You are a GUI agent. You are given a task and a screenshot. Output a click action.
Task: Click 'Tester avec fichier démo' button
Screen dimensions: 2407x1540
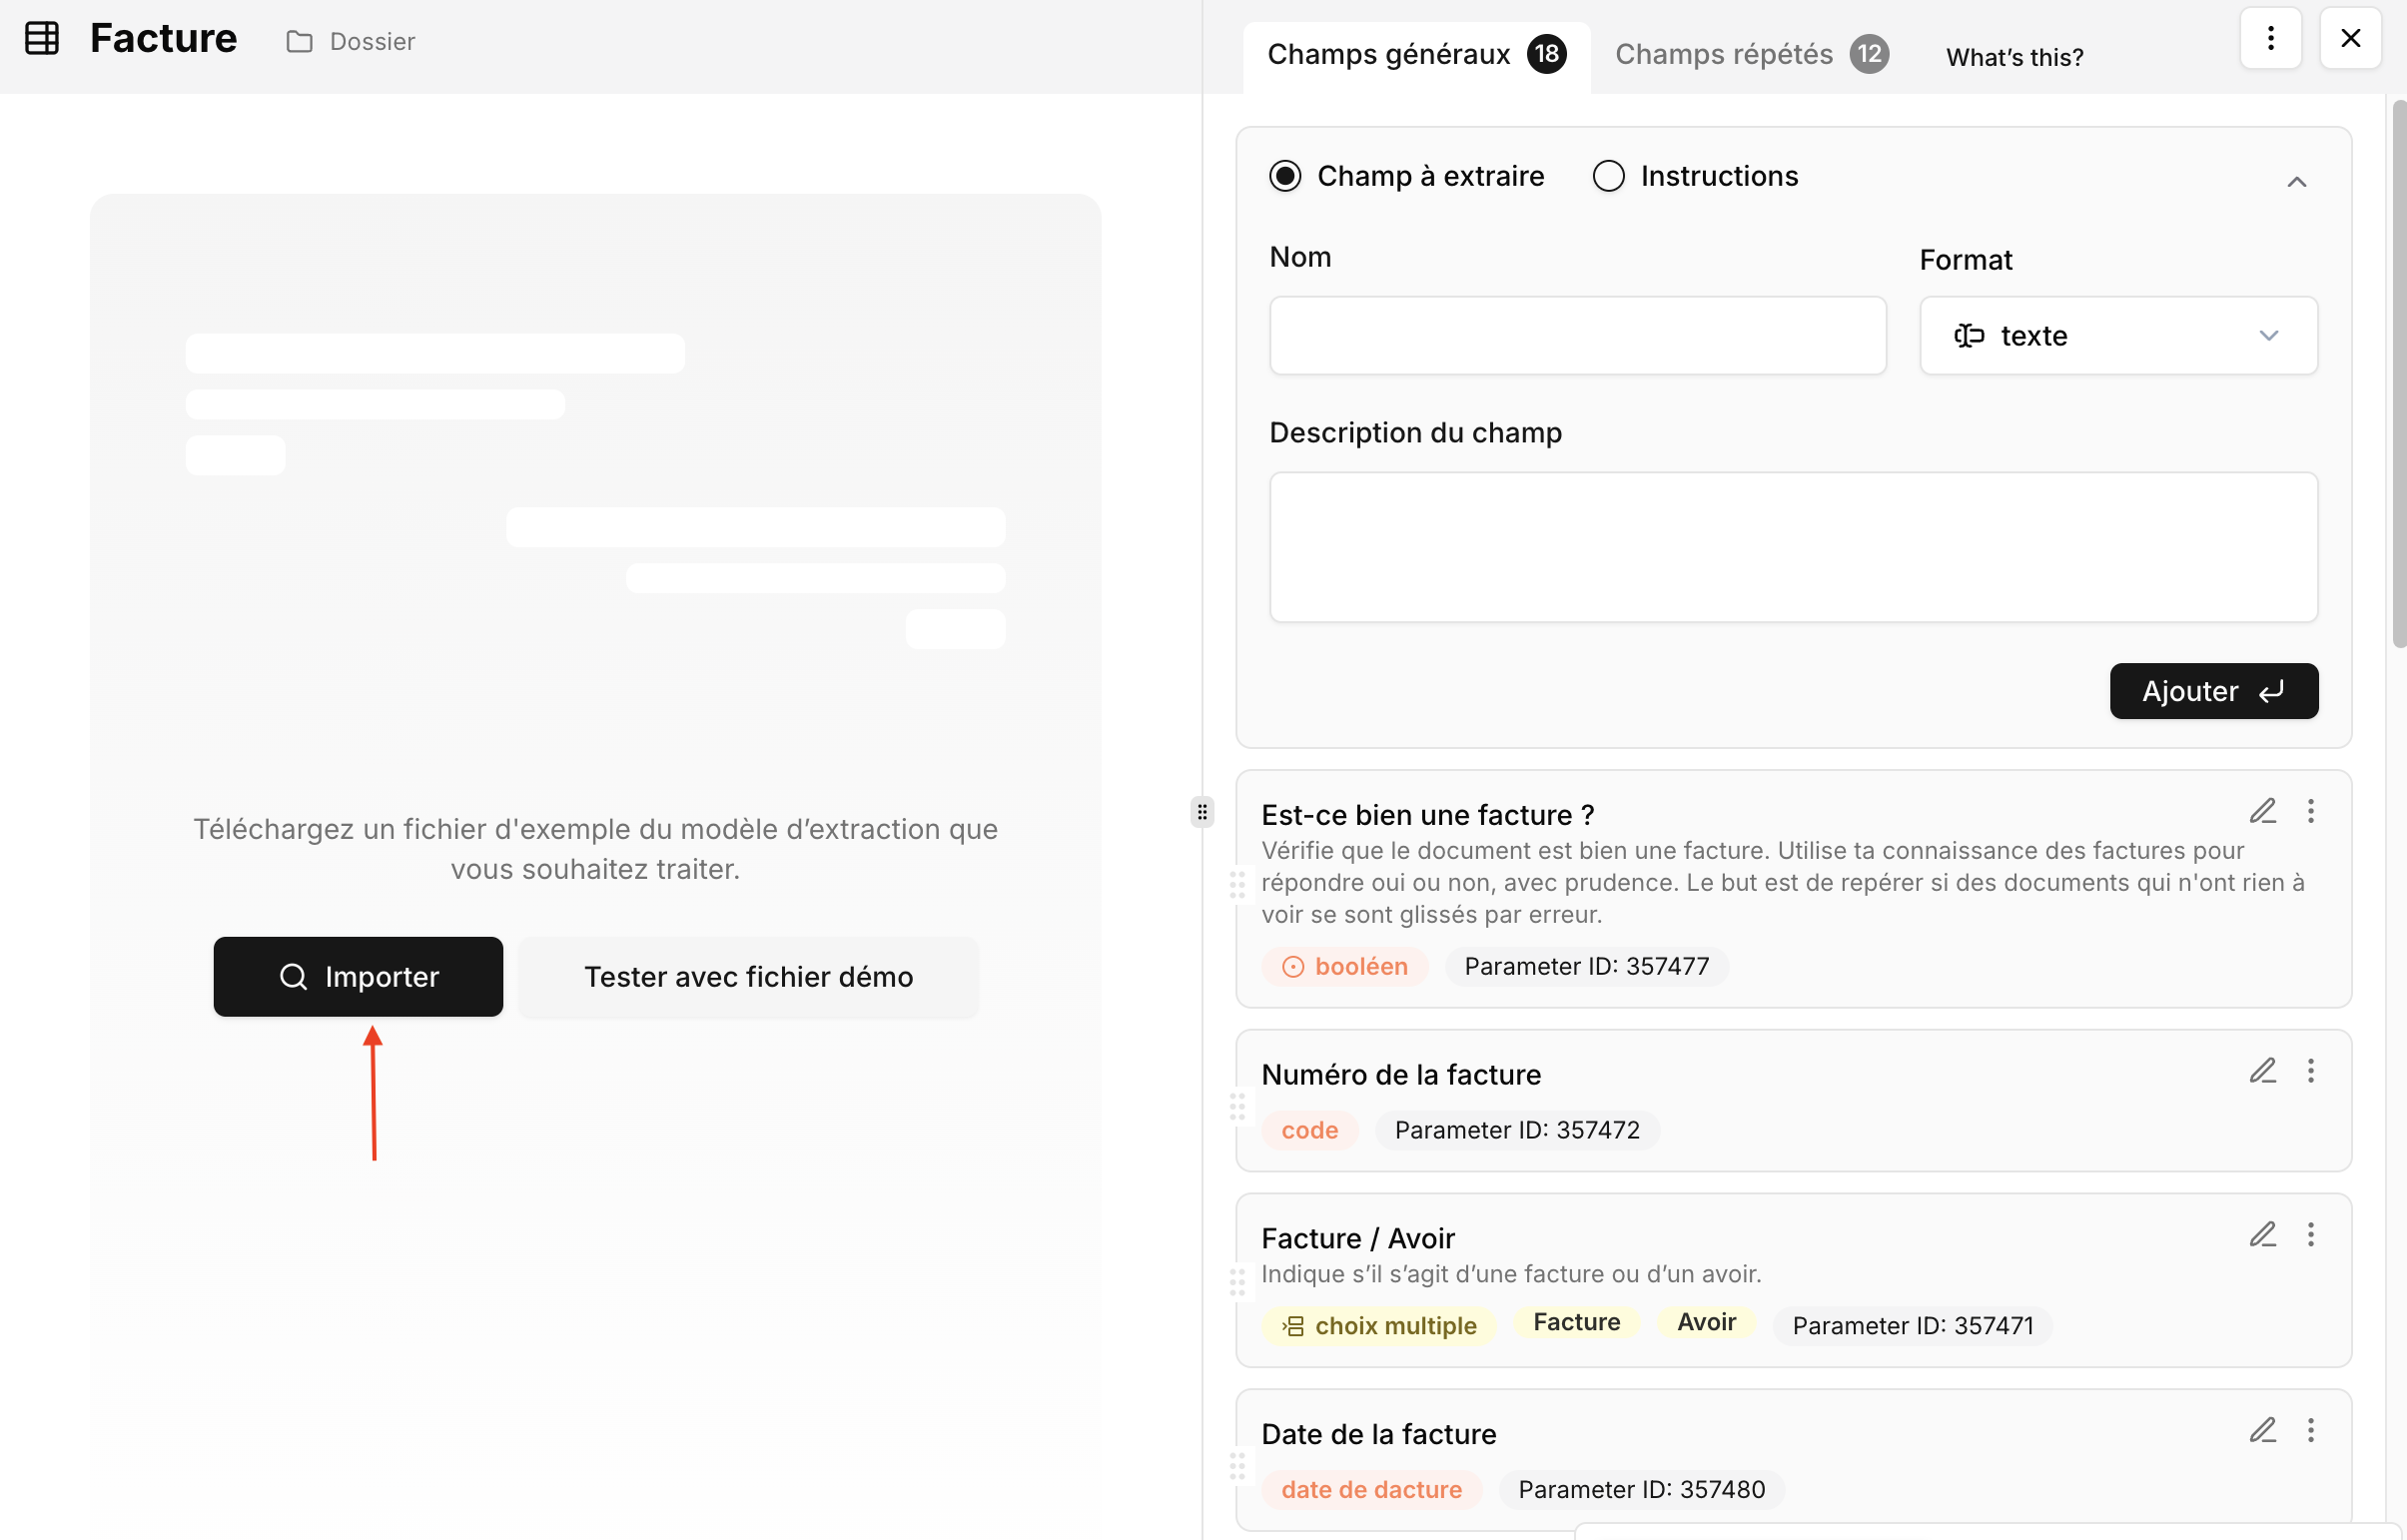(748, 977)
